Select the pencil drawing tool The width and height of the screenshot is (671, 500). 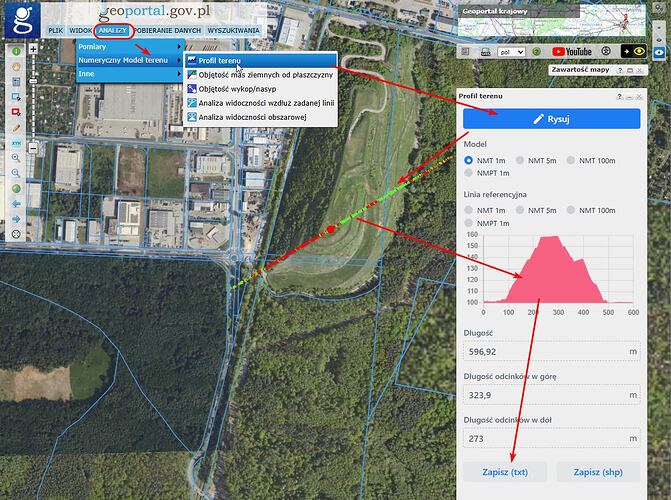click(16, 128)
